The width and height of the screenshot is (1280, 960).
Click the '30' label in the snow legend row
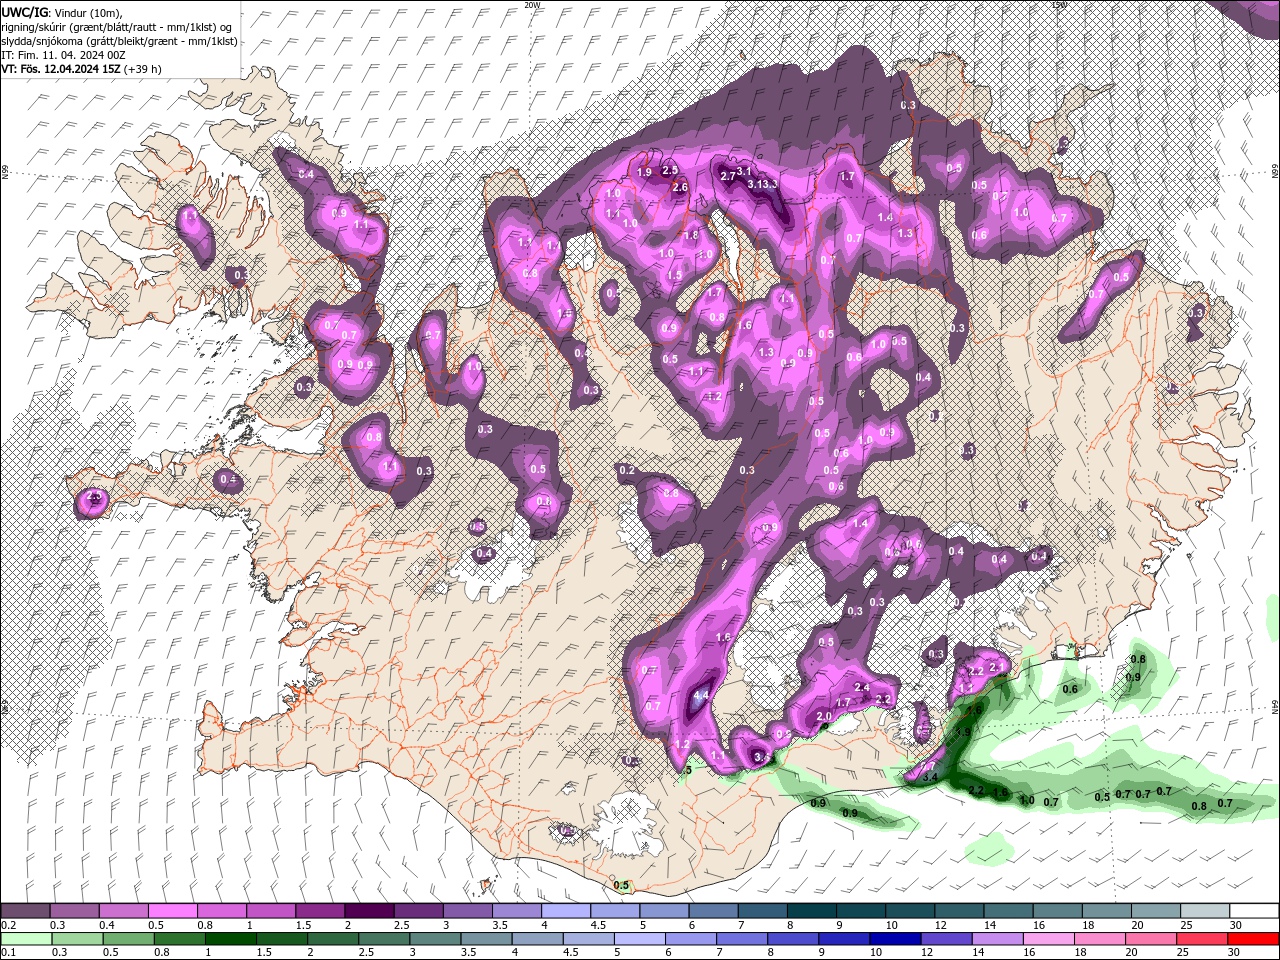pyautogui.click(x=1235, y=925)
